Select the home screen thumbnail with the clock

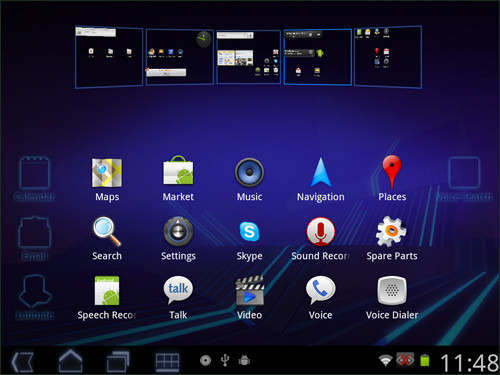180,57
